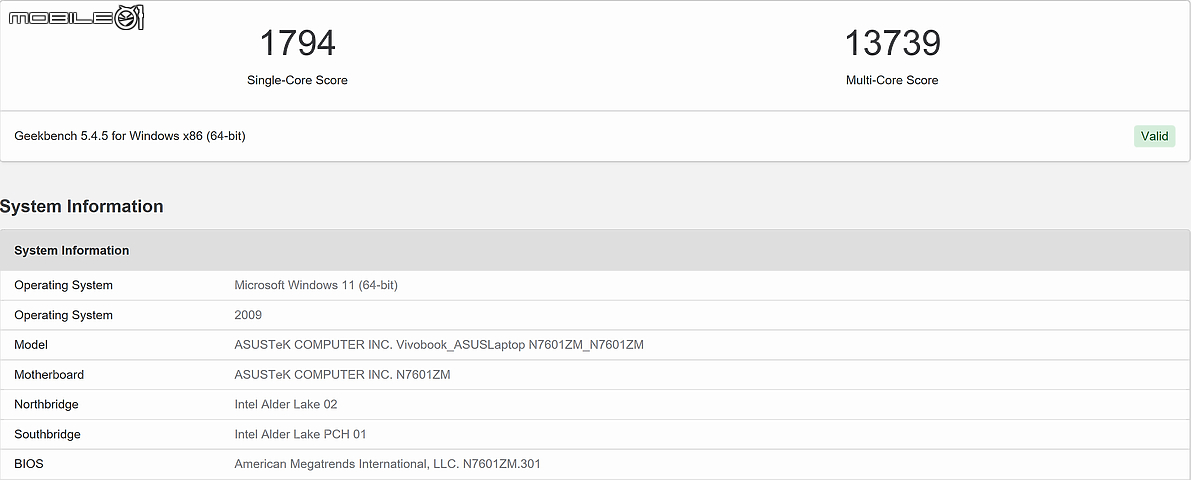Click the Northbridge row label
1191x480 pixels.
tap(46, 405)
